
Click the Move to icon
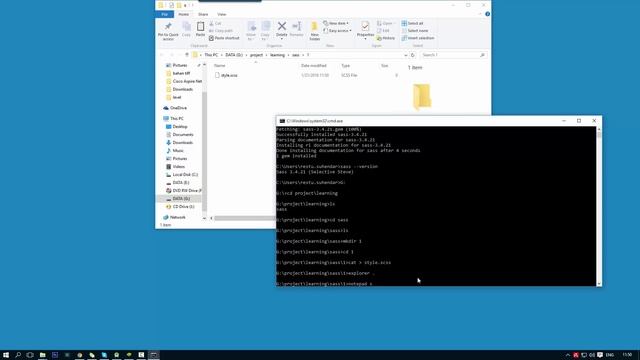tap(251, 27)
